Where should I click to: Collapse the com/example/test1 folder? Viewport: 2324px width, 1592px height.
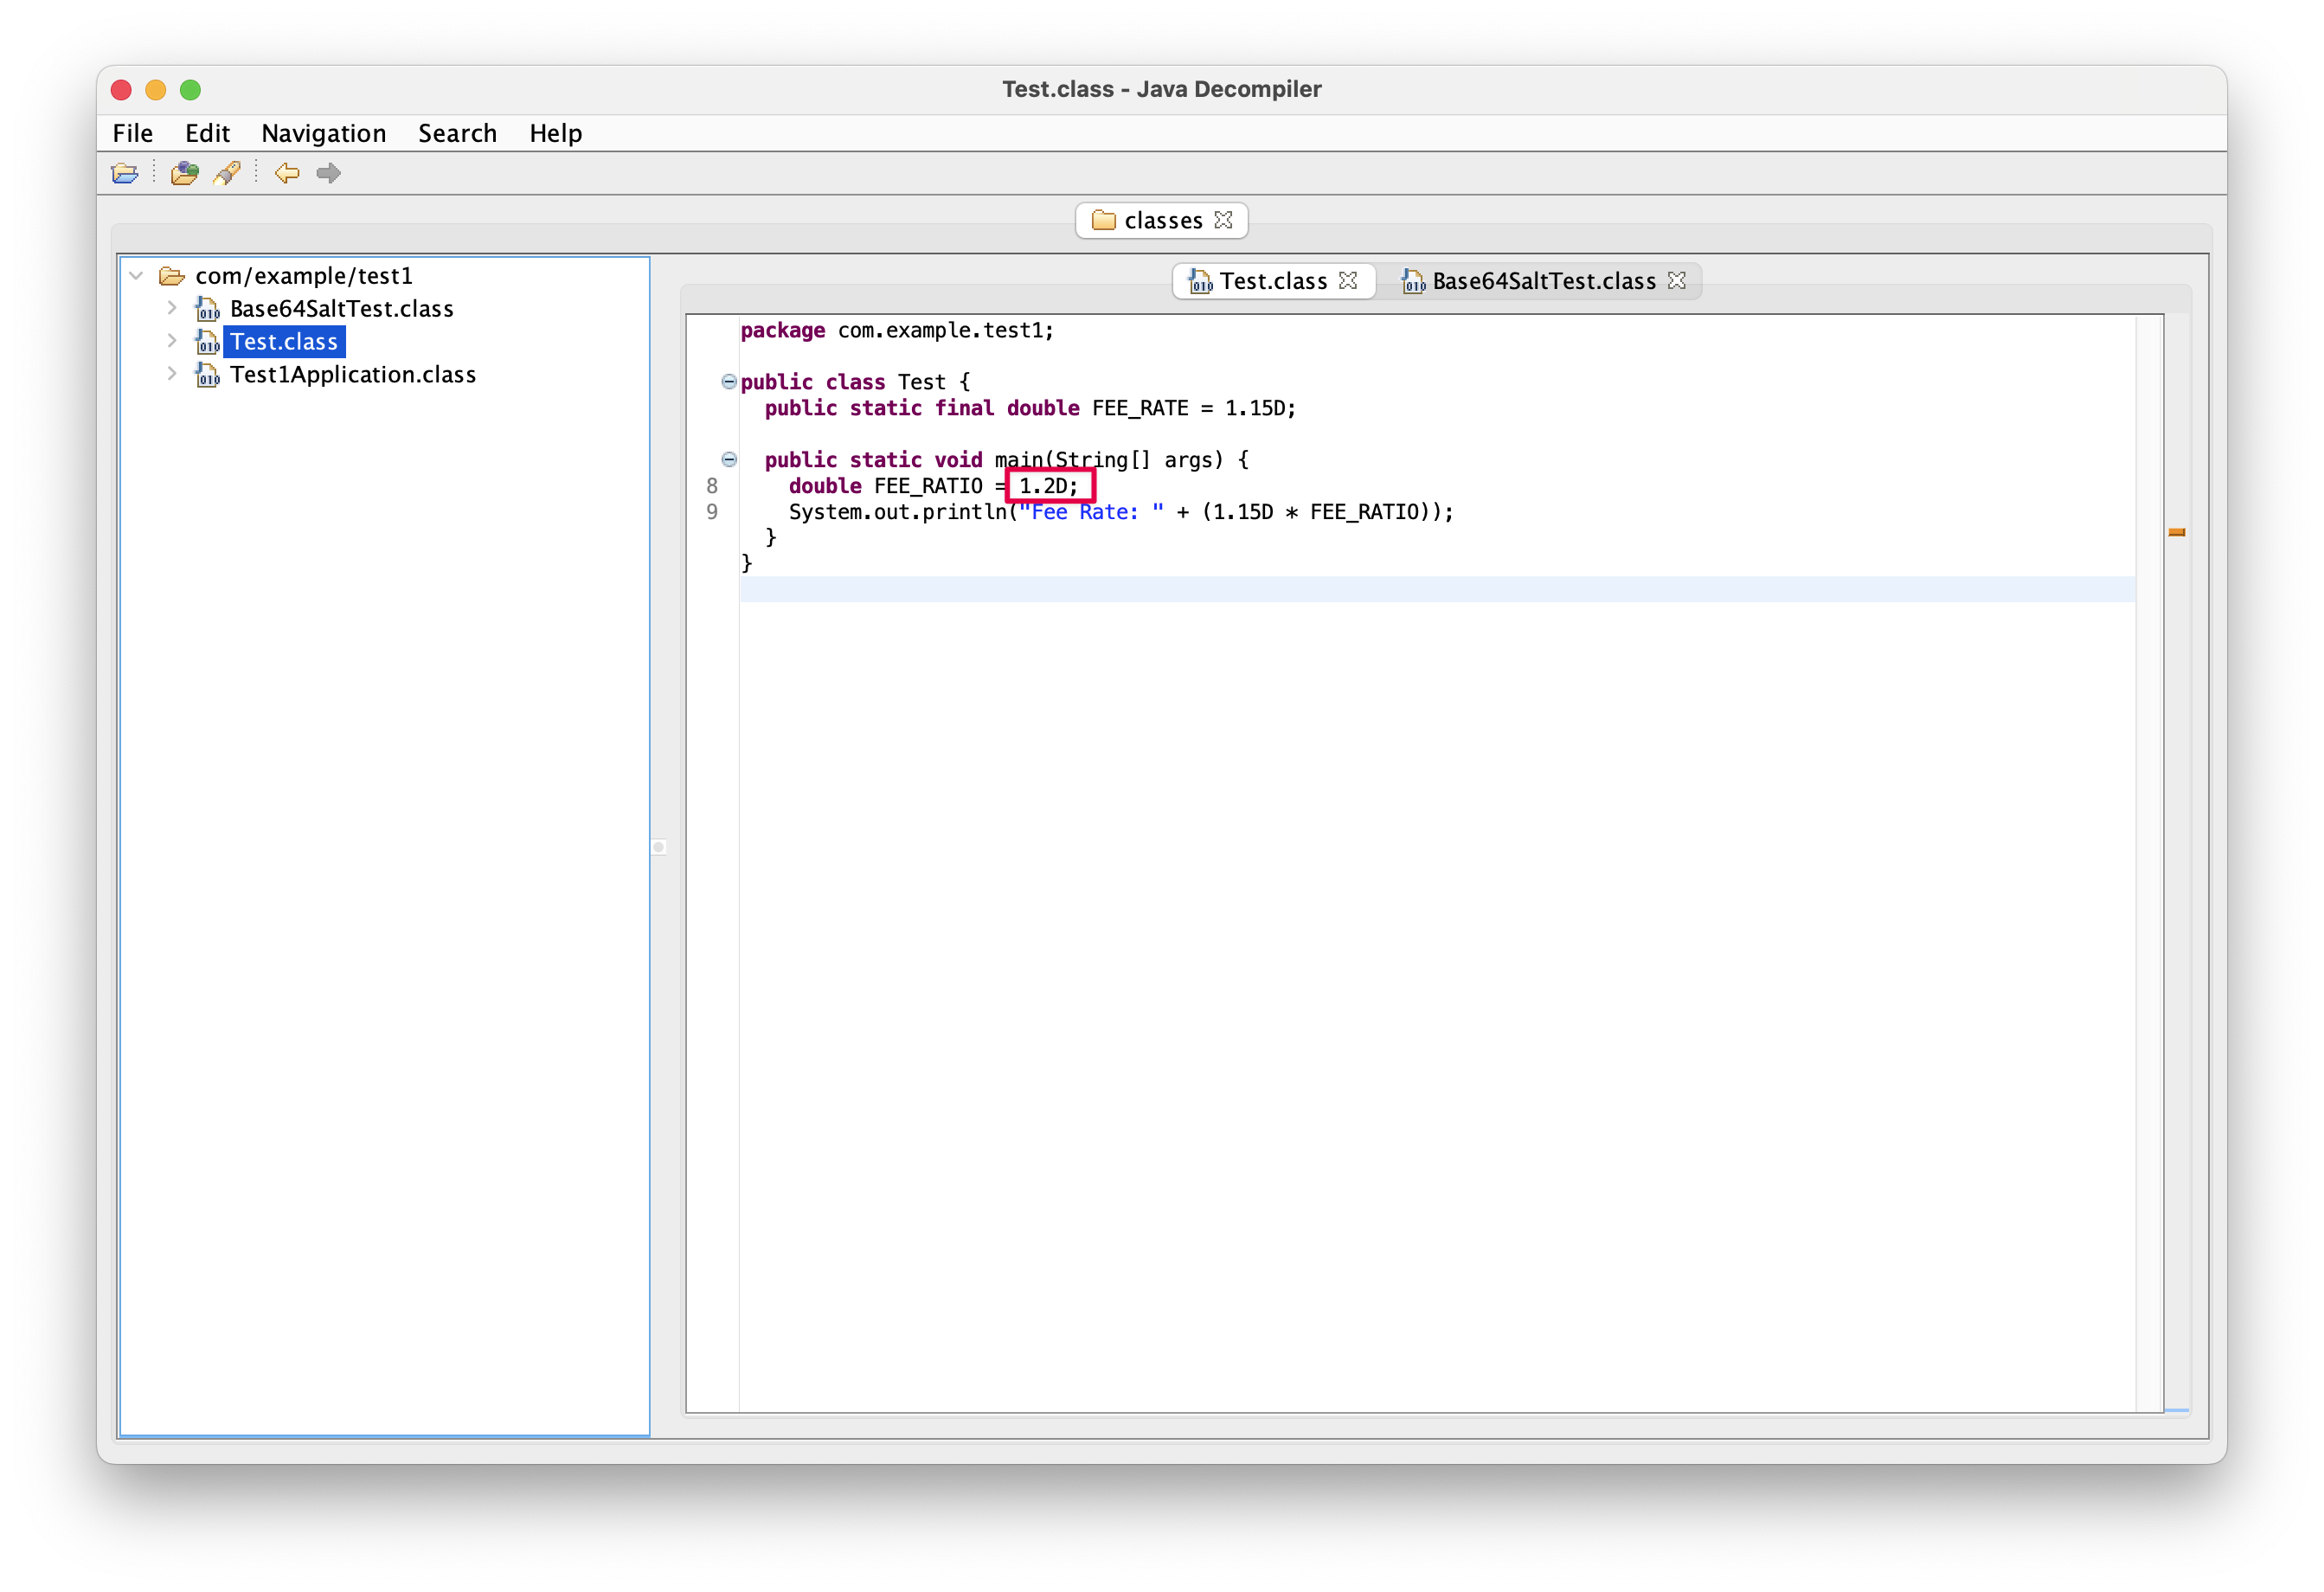(137, 275)
